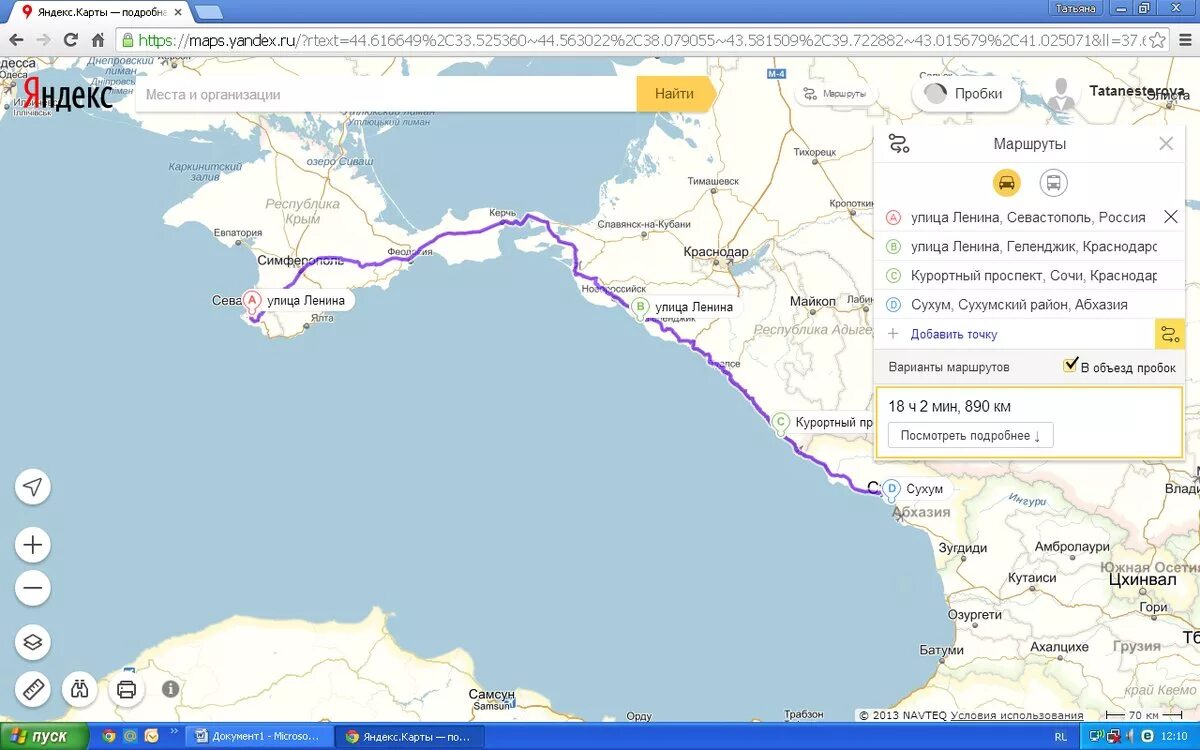Click route marker A on the map

tap(252, 300)
